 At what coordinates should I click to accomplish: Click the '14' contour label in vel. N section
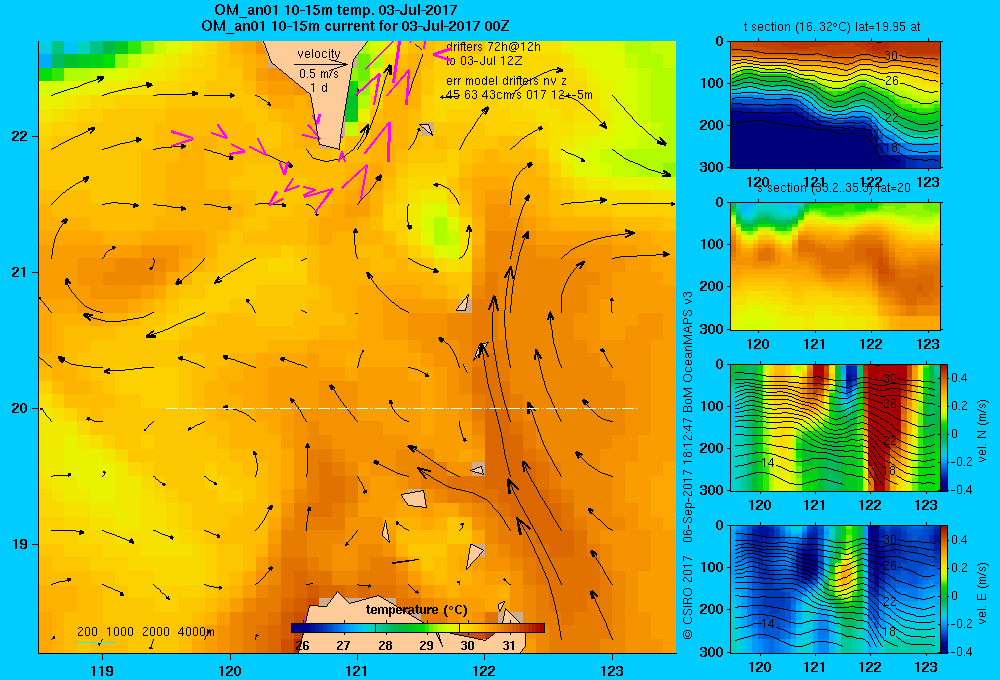point(768,462)
